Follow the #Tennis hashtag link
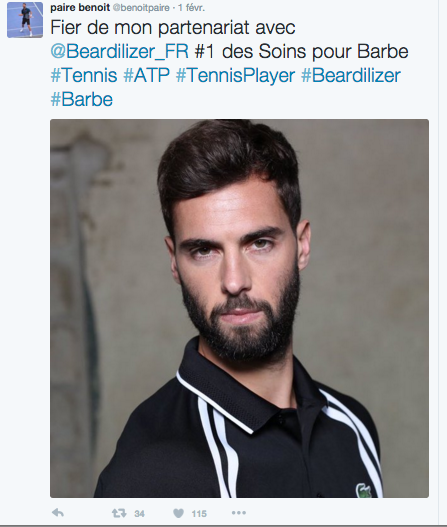The image size is (447, 527). pos(84,75)
